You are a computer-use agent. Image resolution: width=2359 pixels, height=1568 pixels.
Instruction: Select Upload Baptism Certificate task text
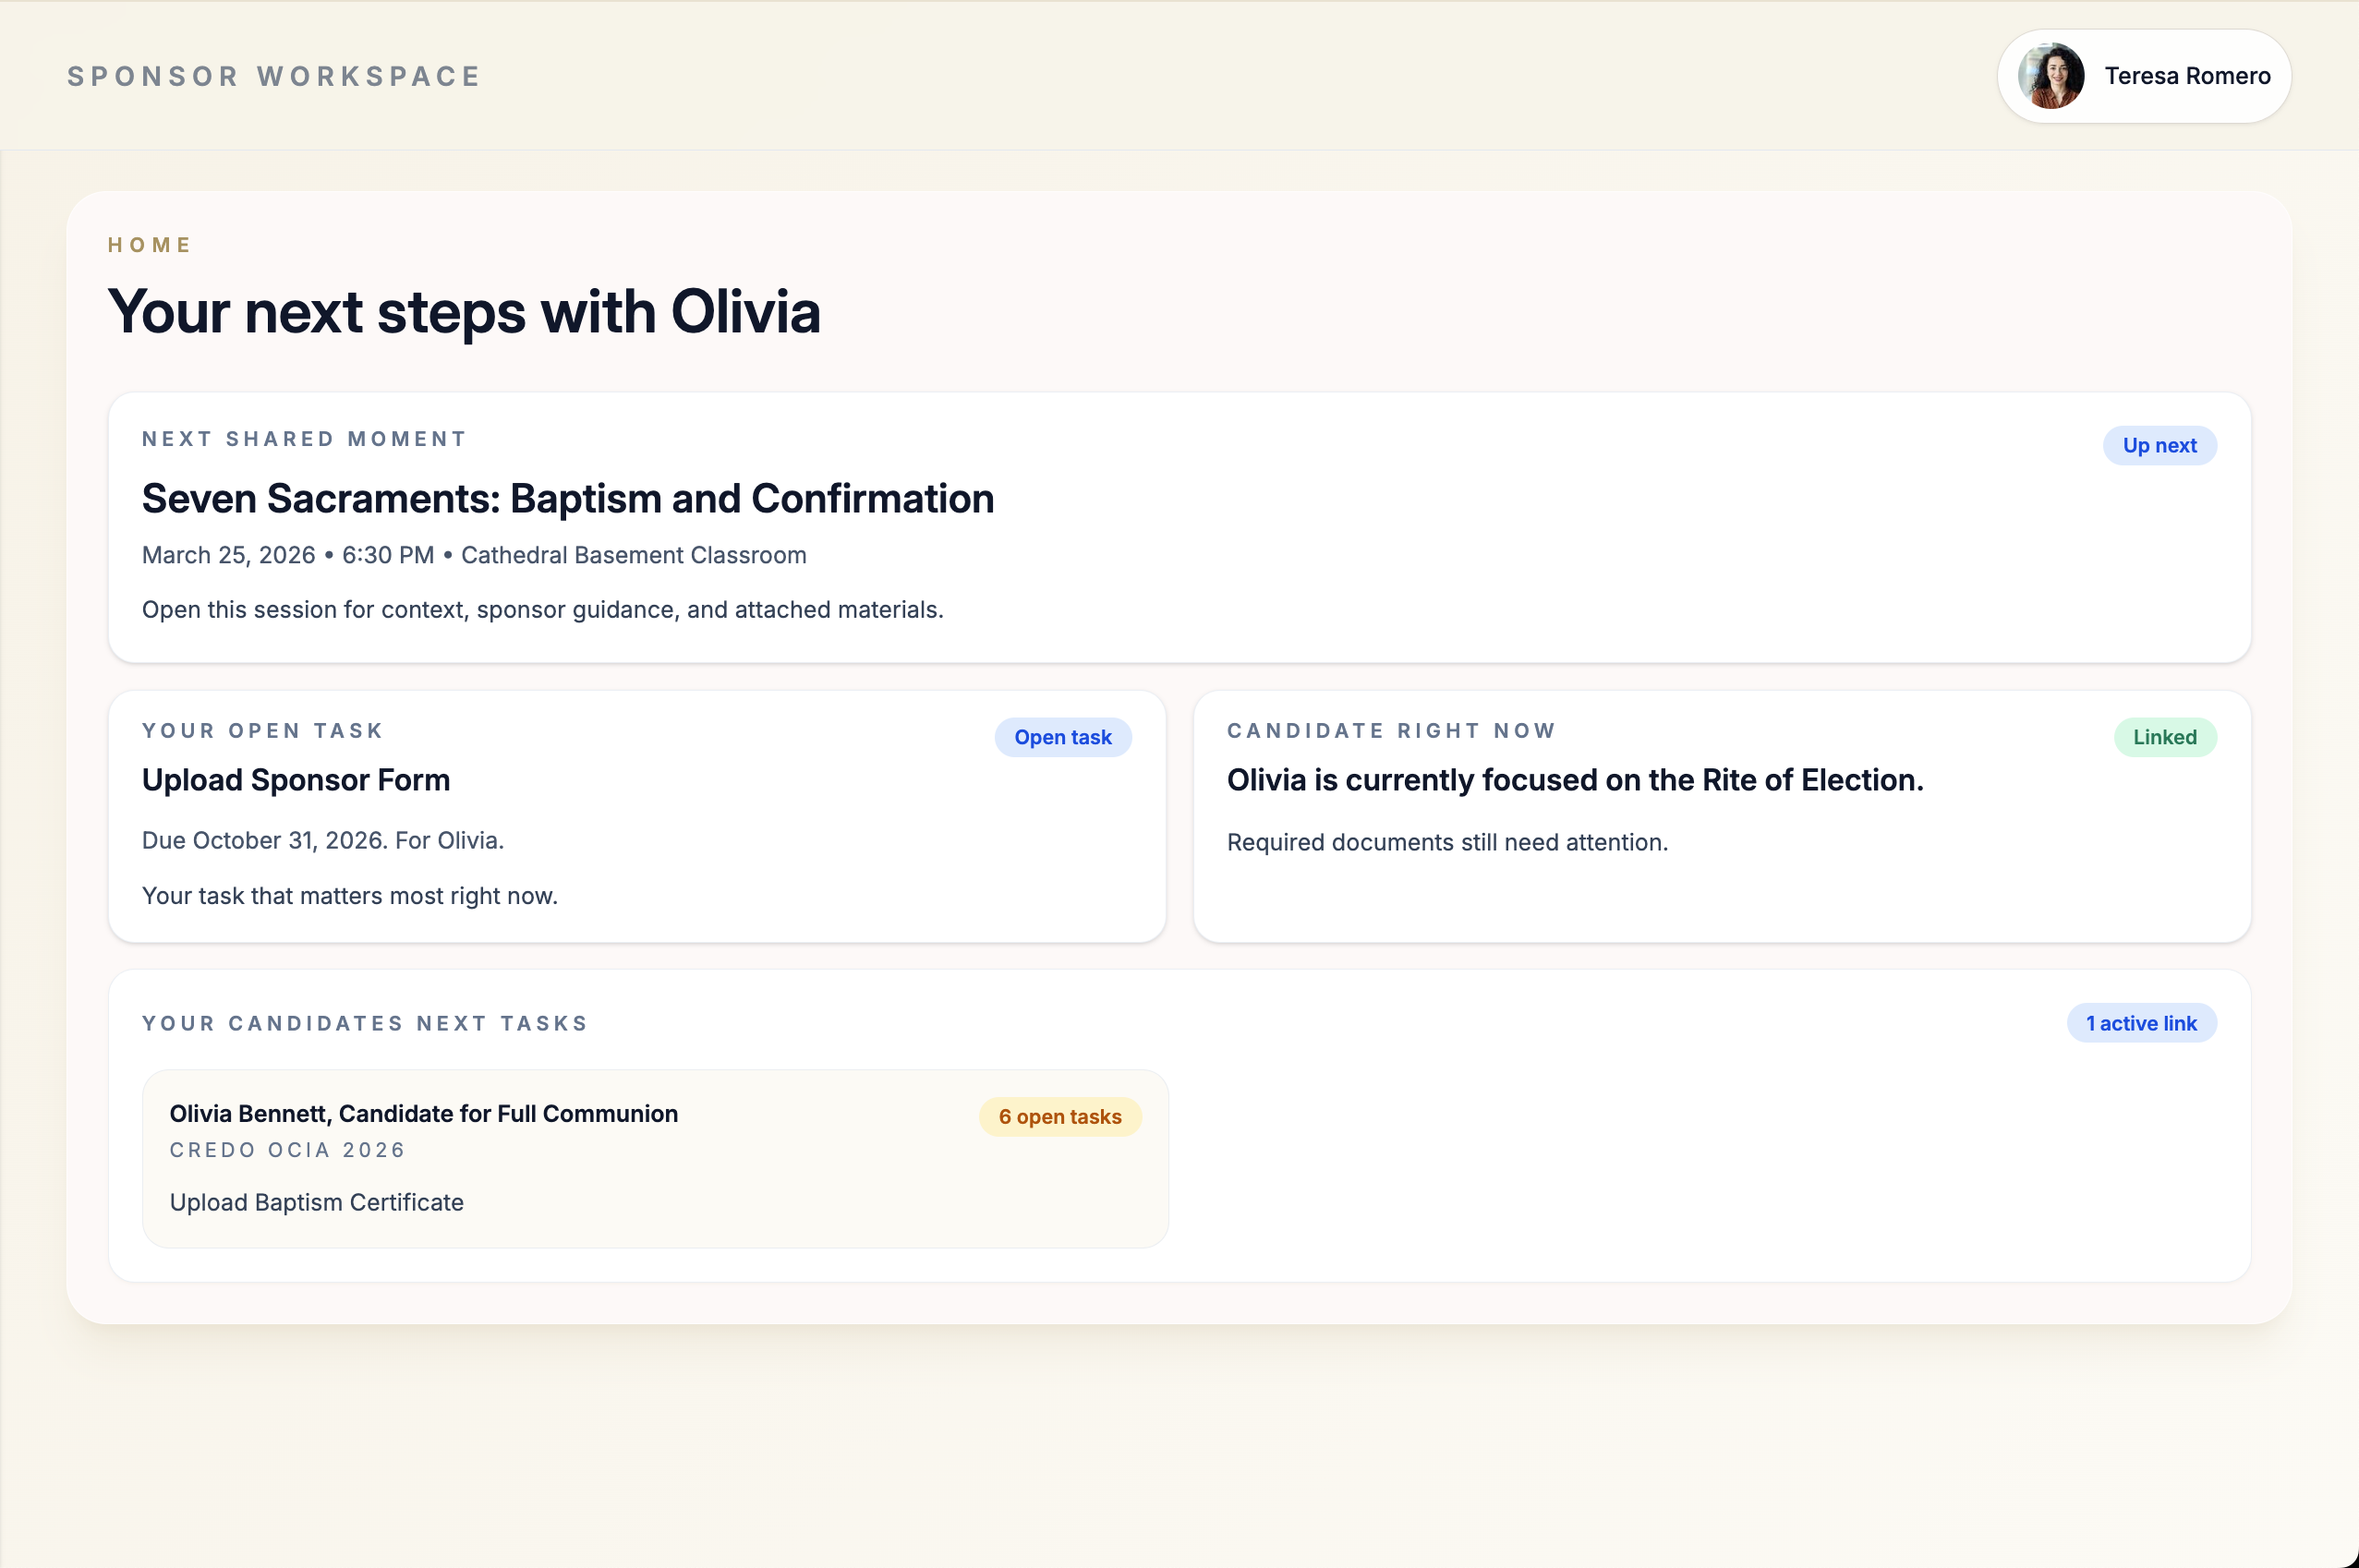(316, 1202)
